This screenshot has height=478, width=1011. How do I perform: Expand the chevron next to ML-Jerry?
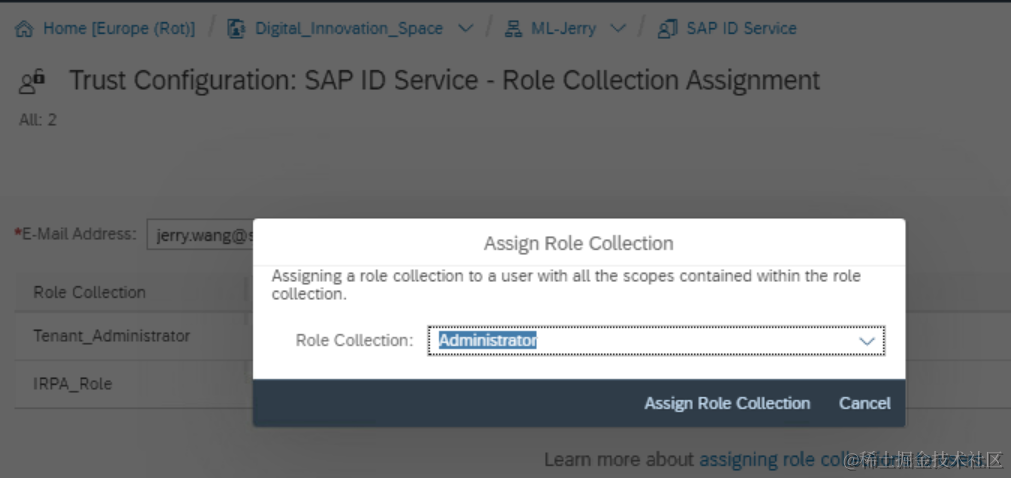click(618, 28)
